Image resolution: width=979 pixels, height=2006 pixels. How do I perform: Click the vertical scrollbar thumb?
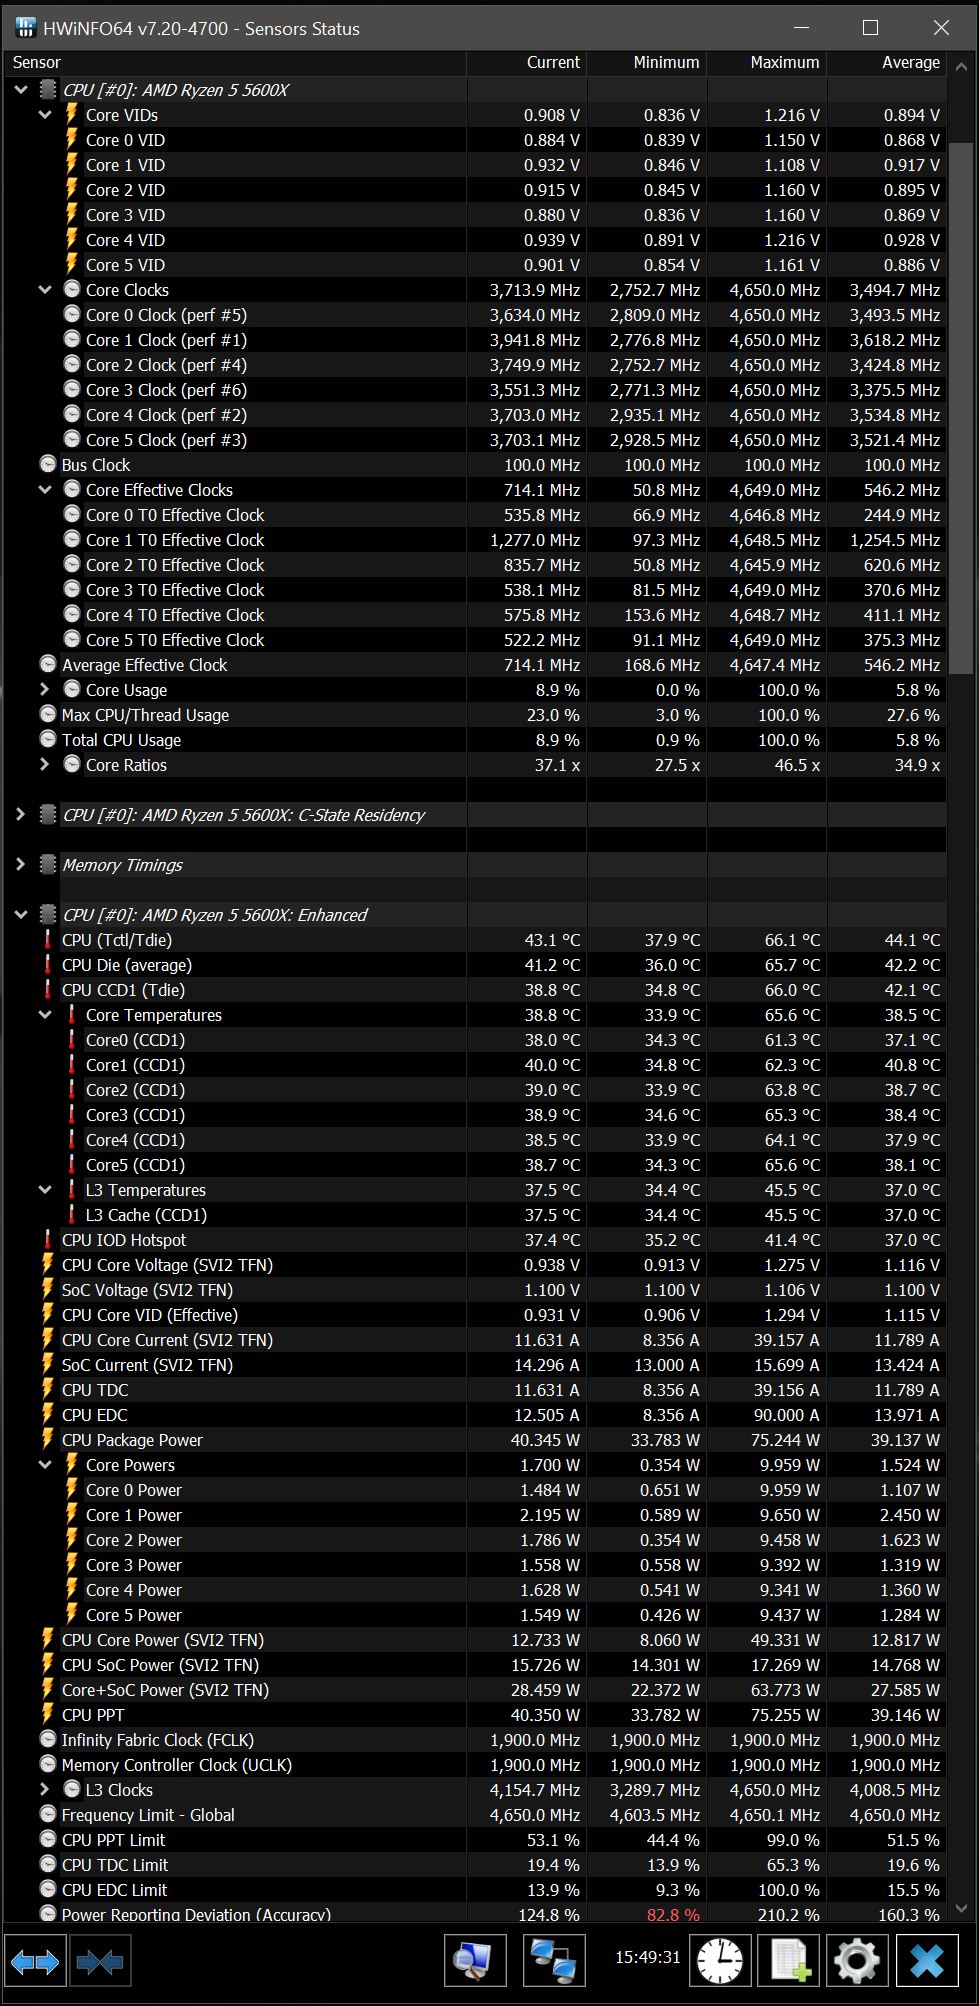point(961,400)
